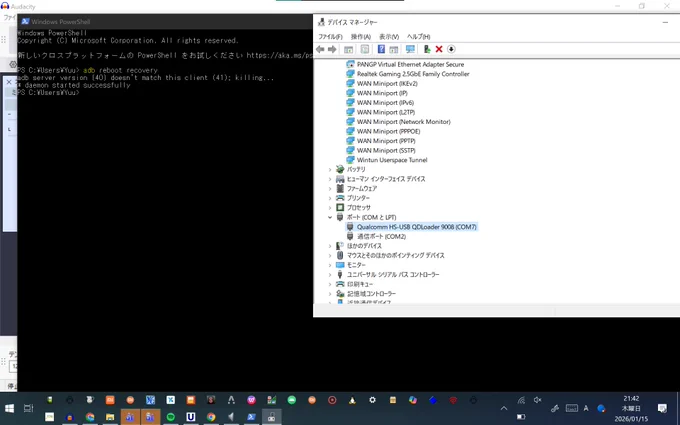The image size is (680, 425).
Task: Open the ファイル(F) menu in Device Manager
Action: coord(330,37)
